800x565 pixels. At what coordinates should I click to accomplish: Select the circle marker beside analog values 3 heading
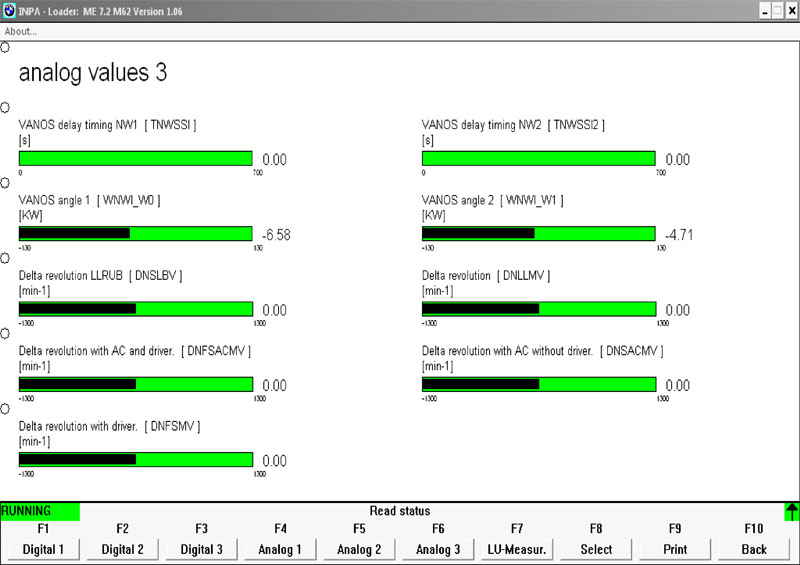[x=5, y=48]
